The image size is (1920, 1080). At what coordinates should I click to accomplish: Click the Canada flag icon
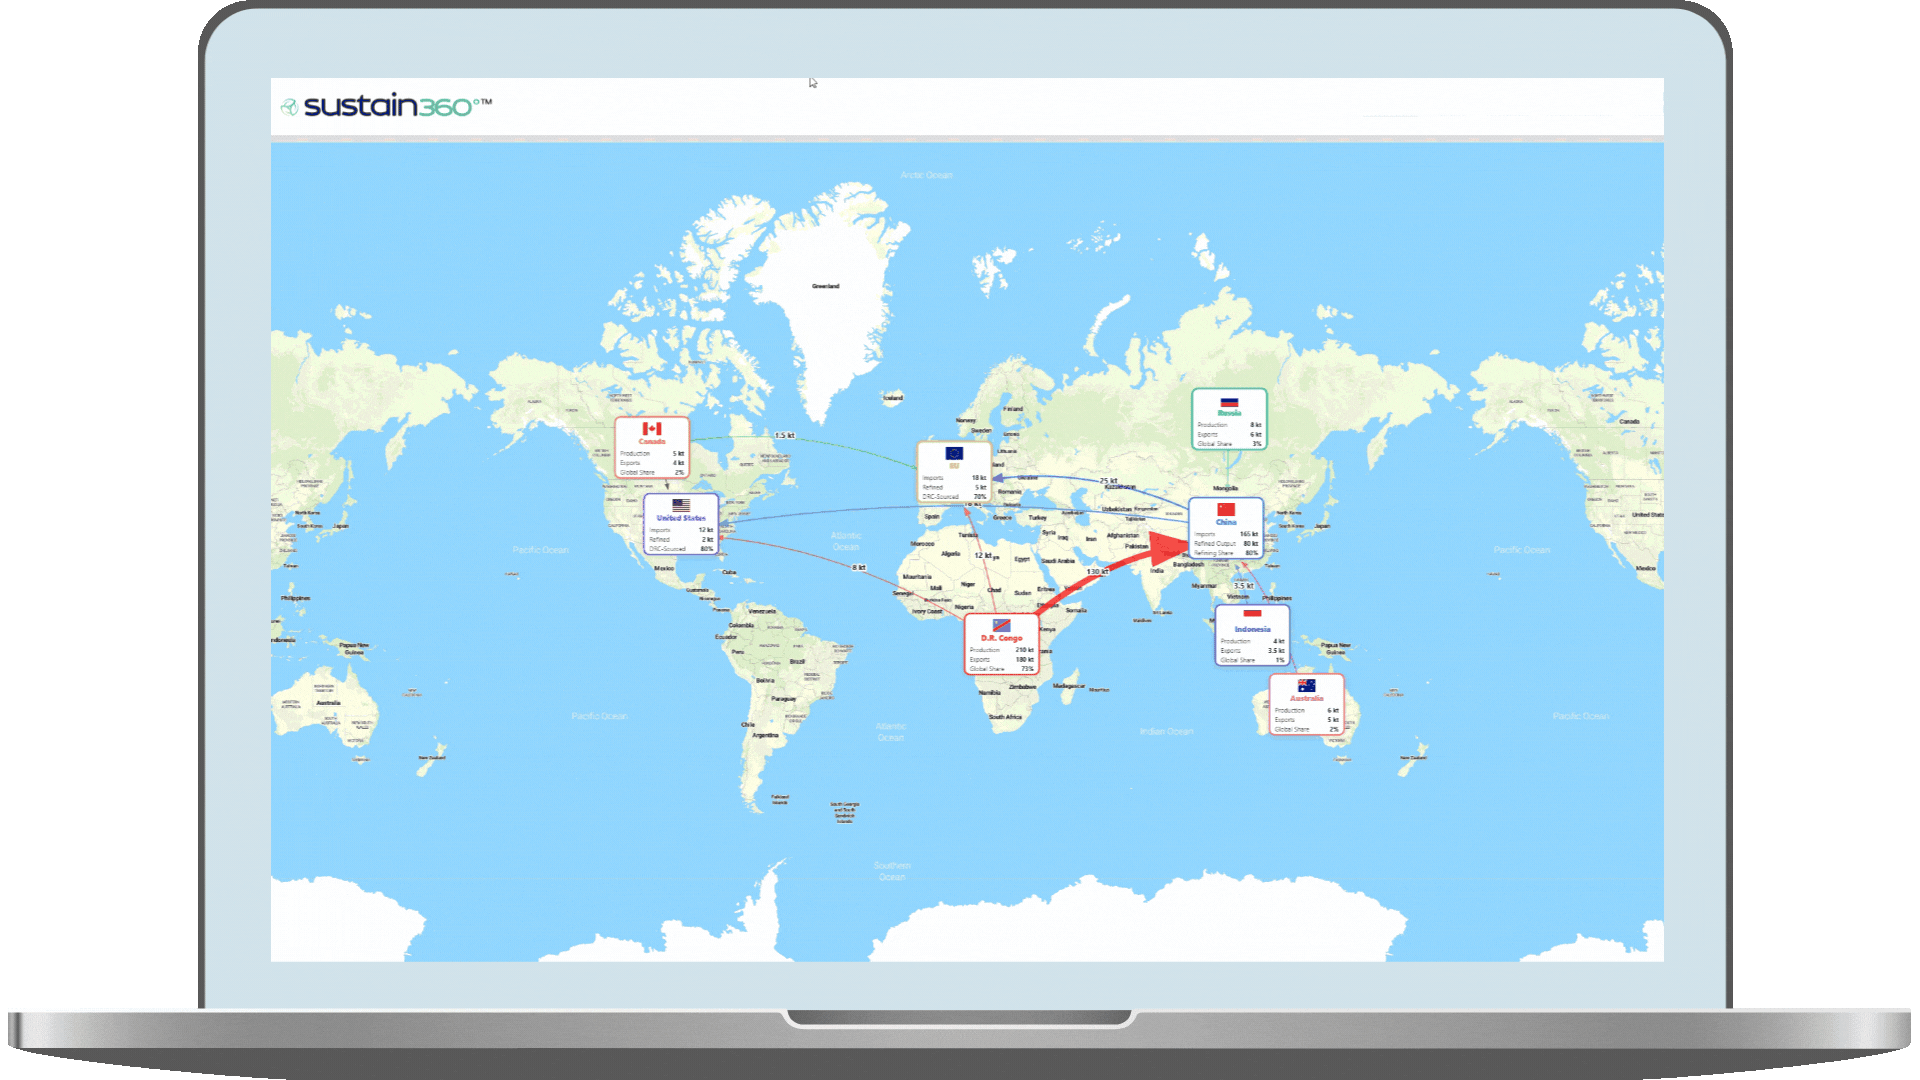click(652, 428)
